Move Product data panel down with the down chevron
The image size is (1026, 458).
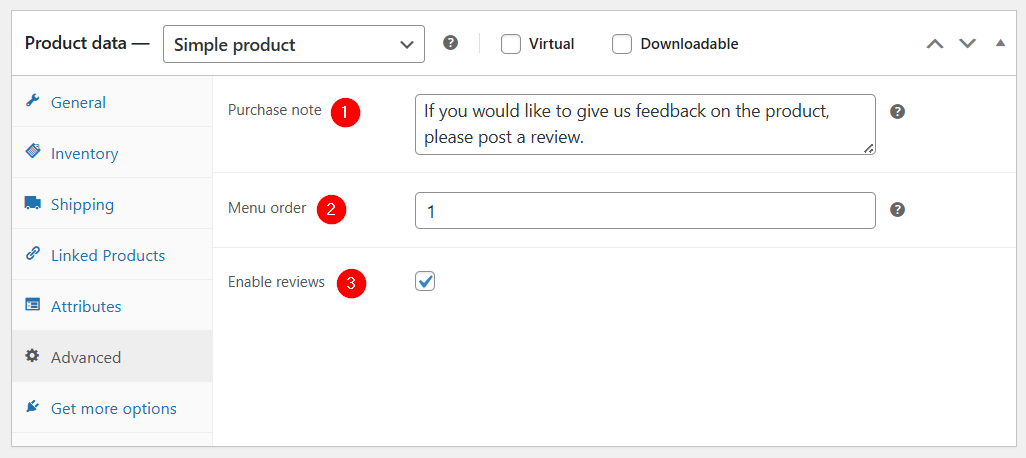click(x=967, y=44)
